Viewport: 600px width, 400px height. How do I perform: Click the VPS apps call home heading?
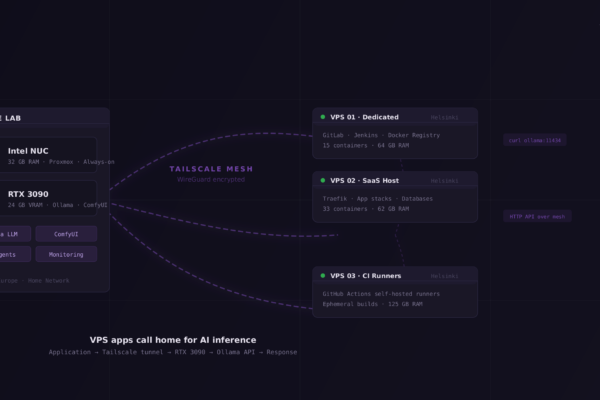pos(173,340)
